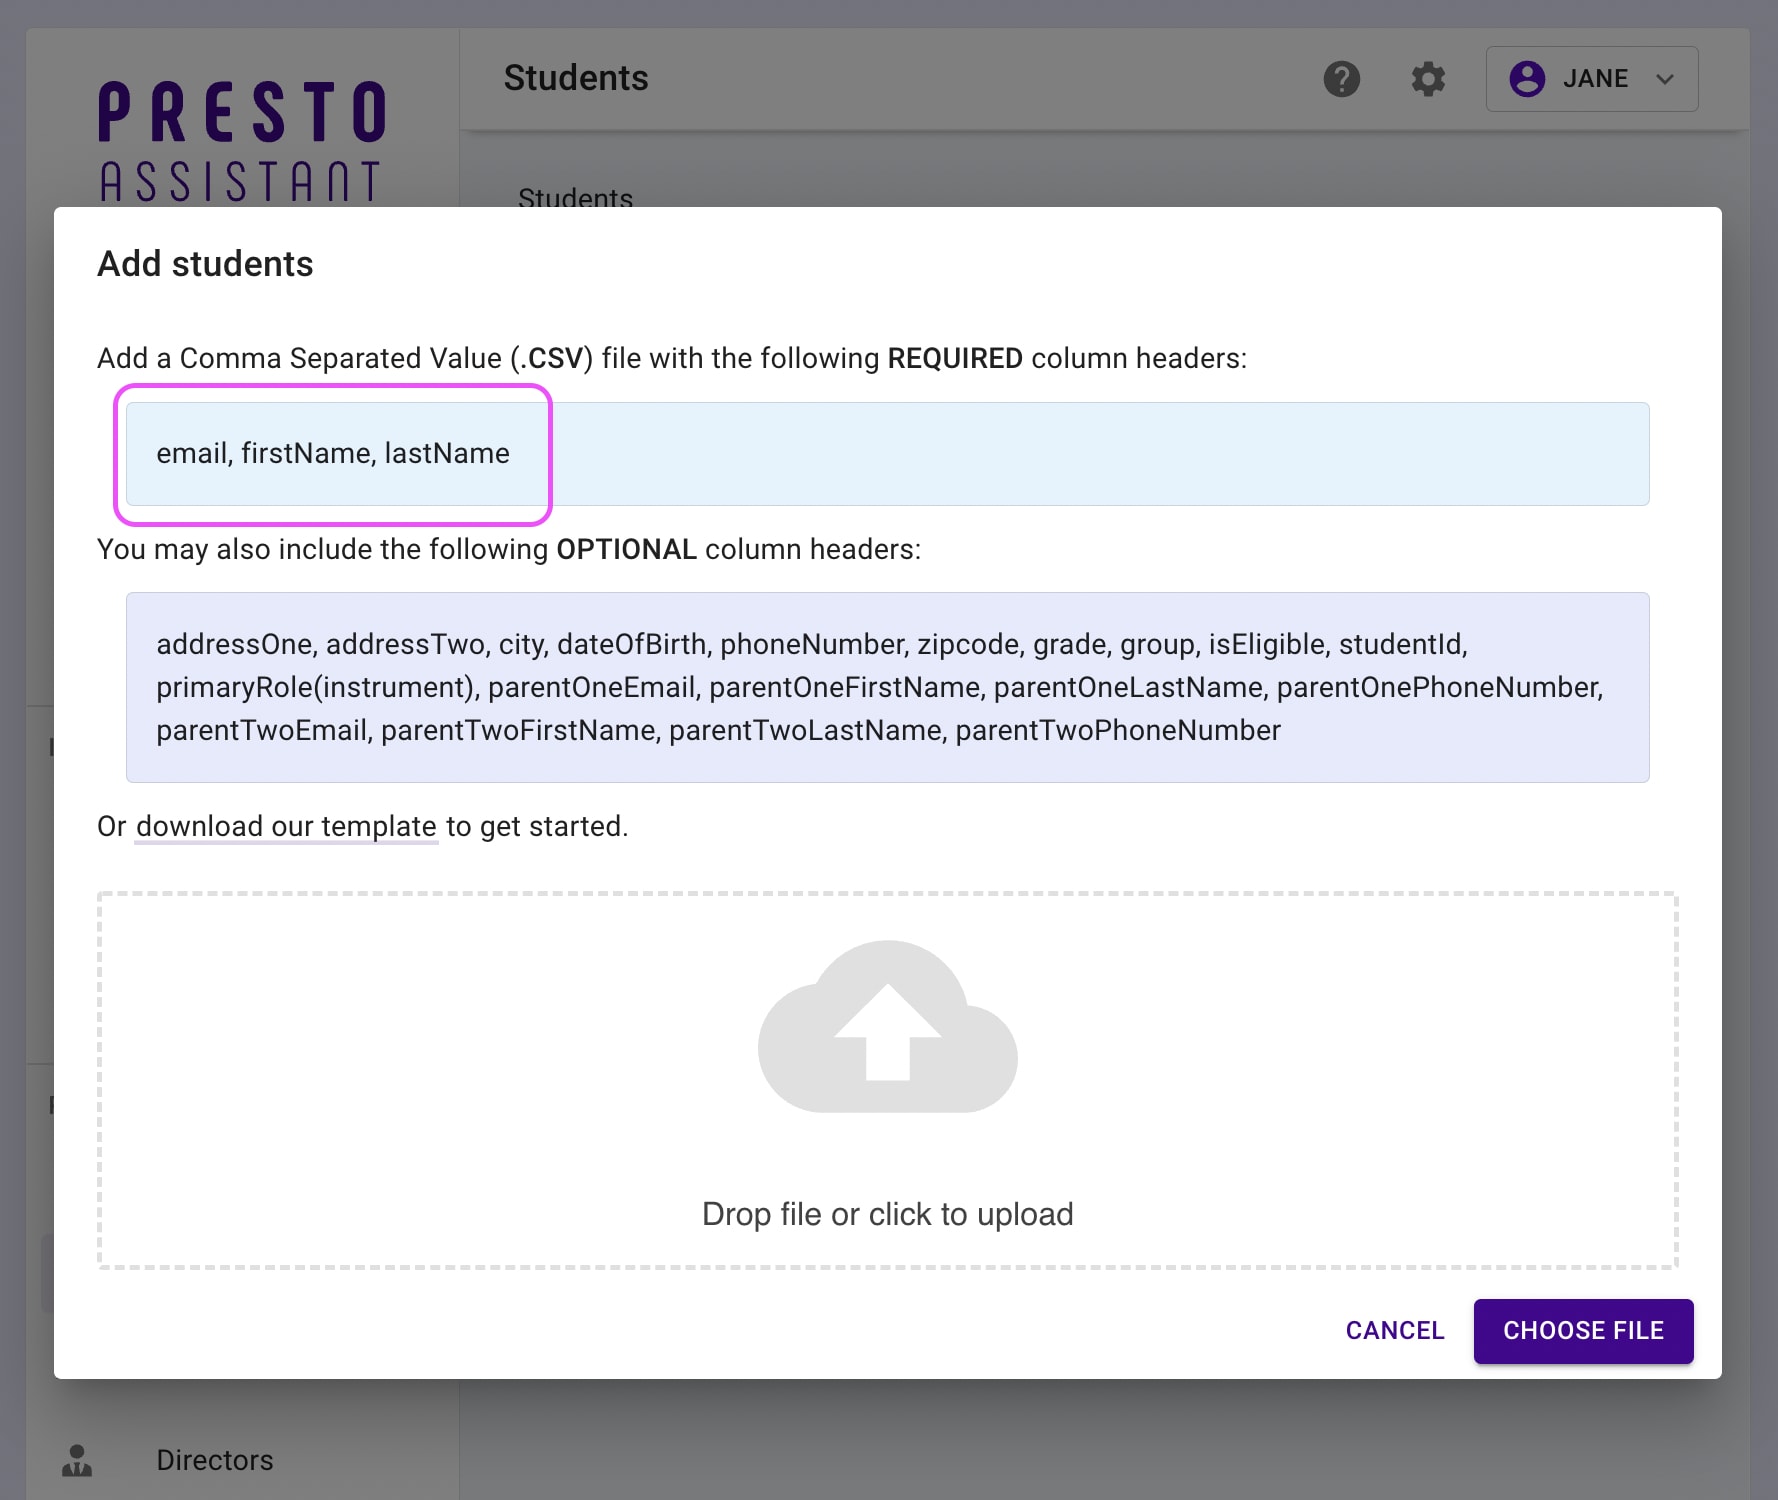Click the Add students dialog title
The width and height of the screenshot is (1778, 1500).
[x=205, y=263]
